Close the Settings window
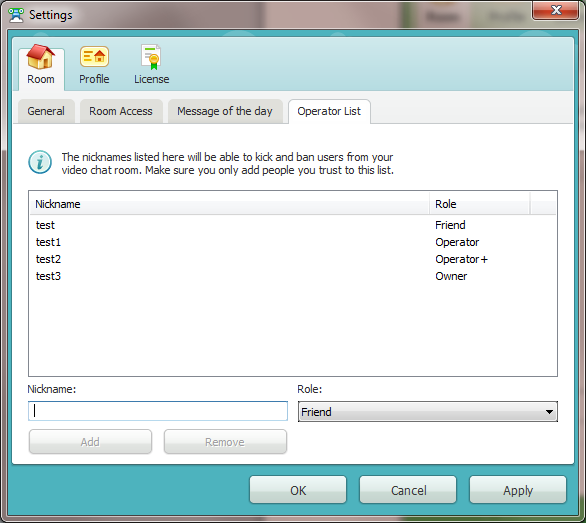The height and width of the screenshot is (523, 586). [x=556, y=10]
